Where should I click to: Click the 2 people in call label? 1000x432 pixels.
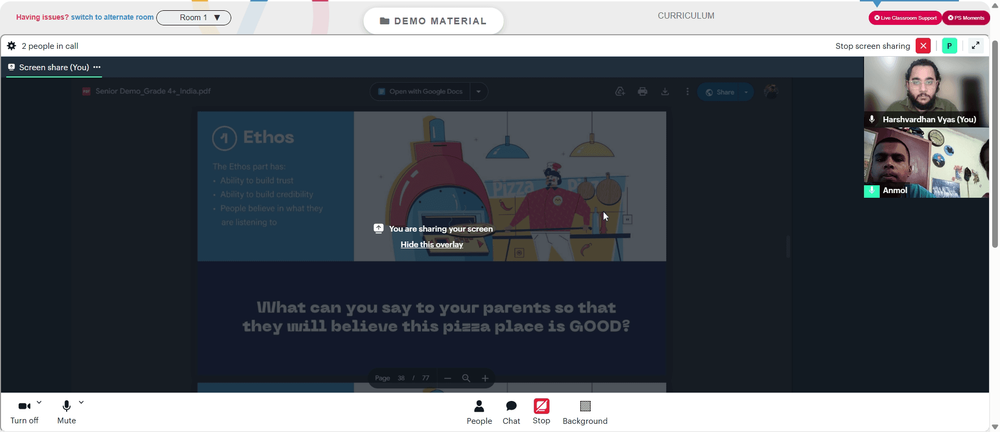click(x=50, y=46)
